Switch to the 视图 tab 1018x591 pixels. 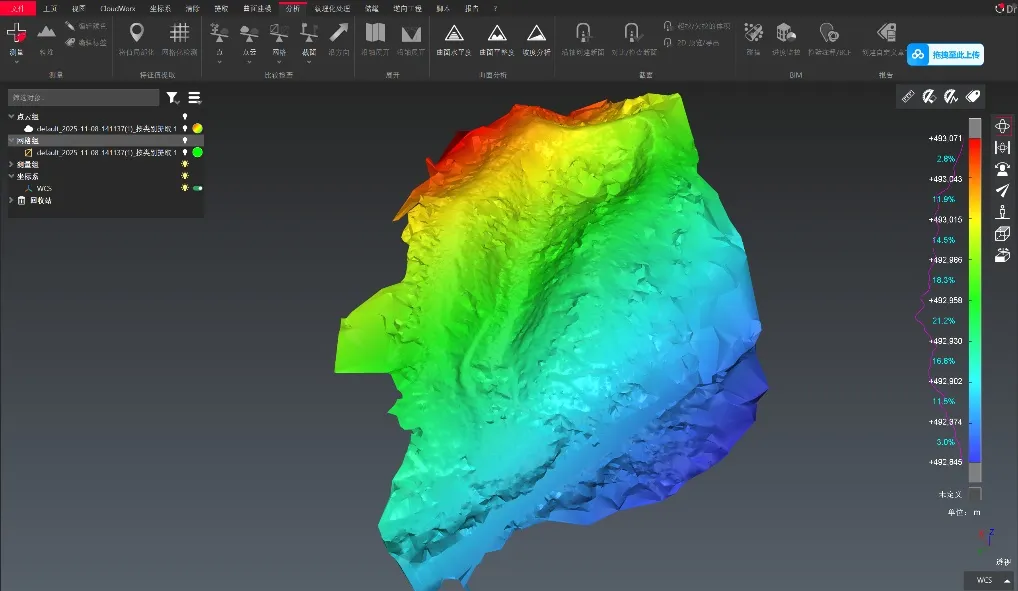pyautogui.click(x=79, y=8)
